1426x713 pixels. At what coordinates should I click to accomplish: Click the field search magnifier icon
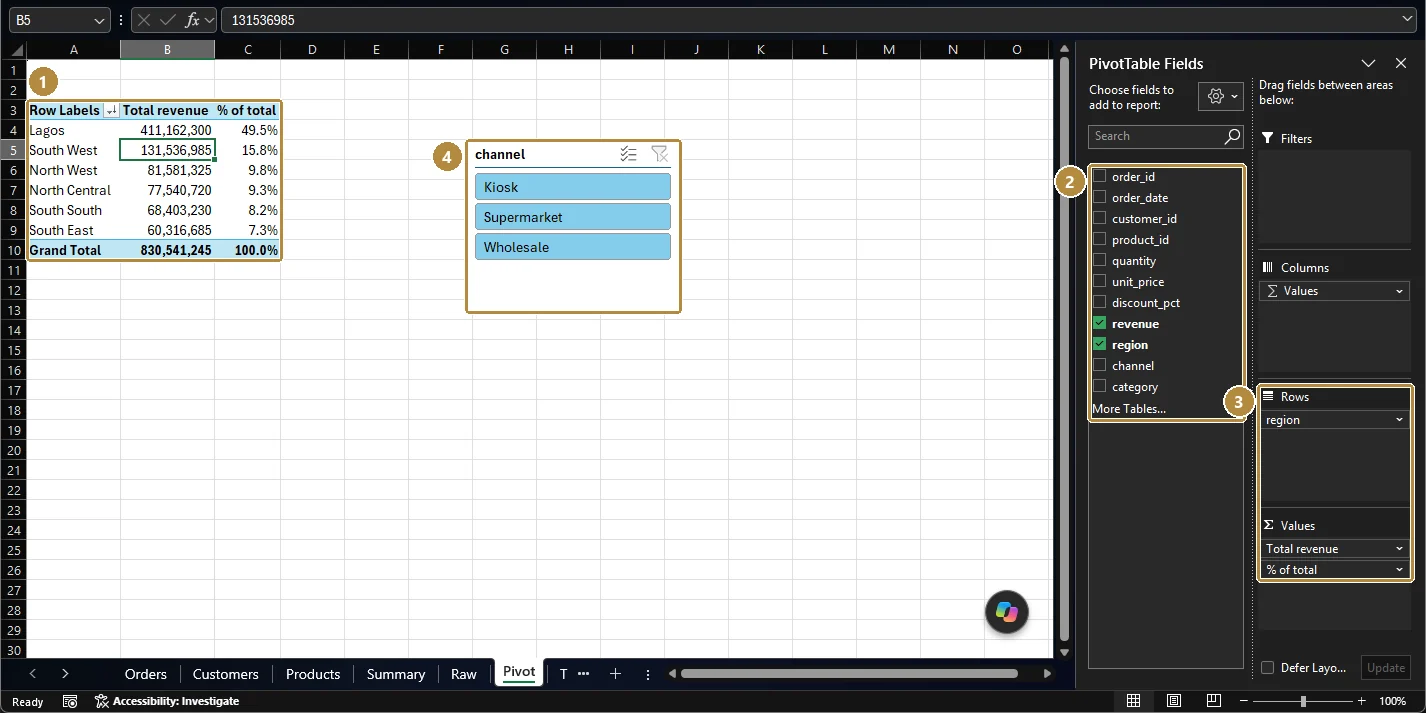coord(1232,137)
